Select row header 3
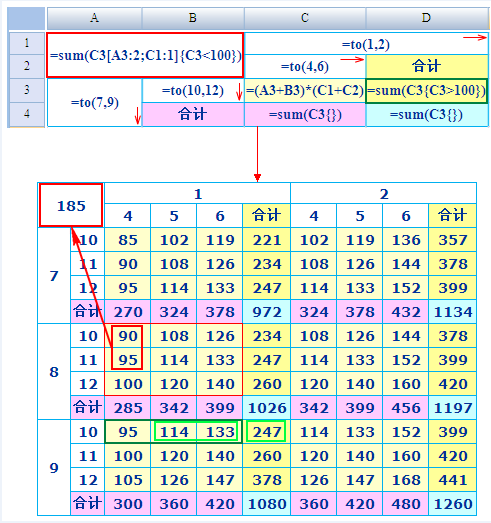 [27, 90]
